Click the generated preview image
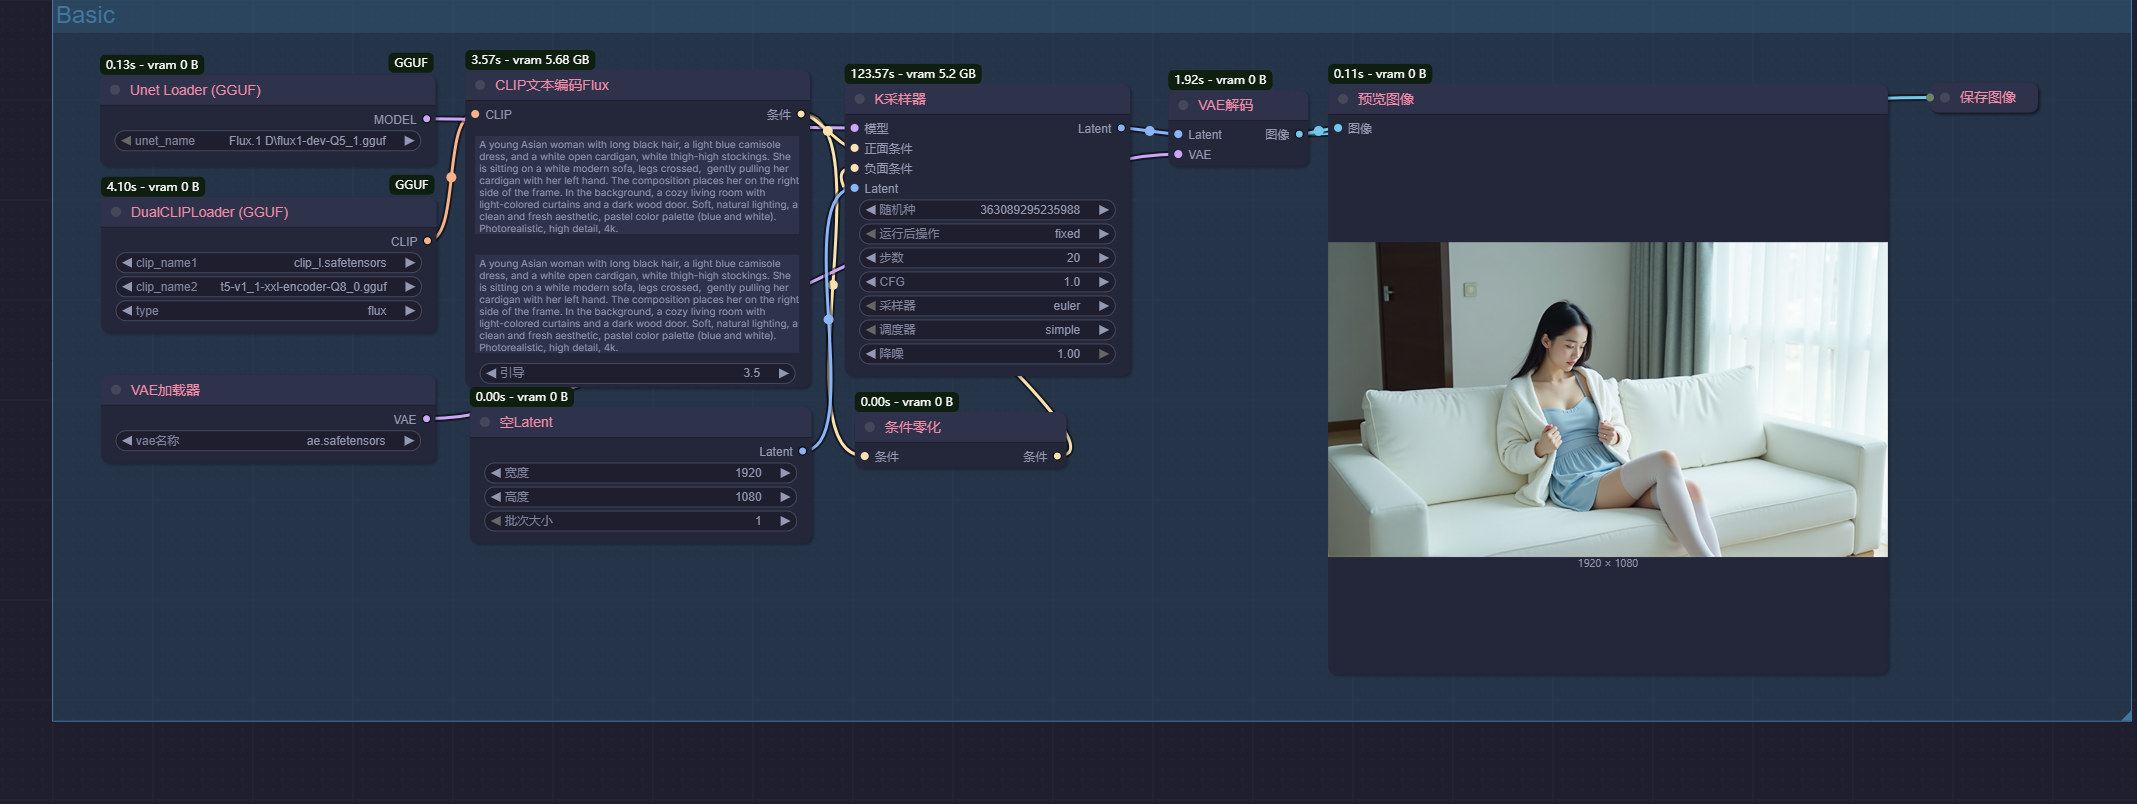This screenshot has width=2137, height=804. click(1607, 399)
